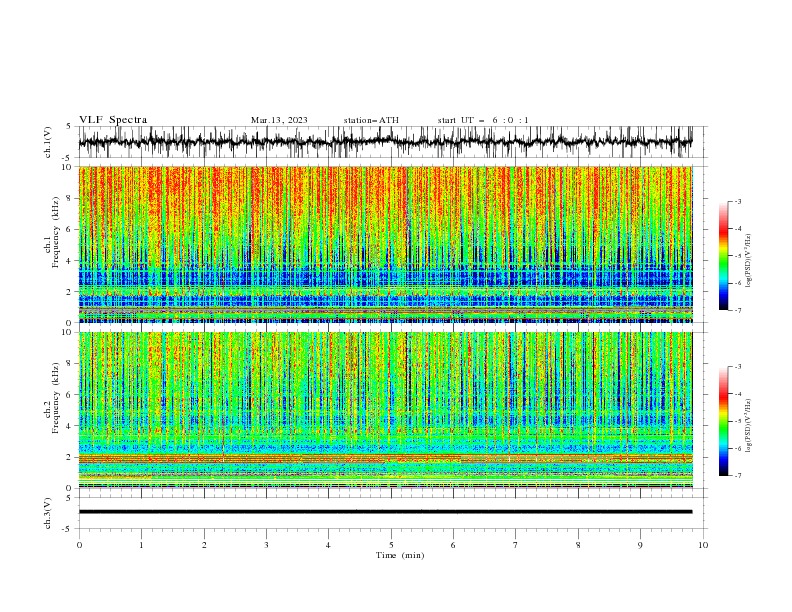Screen dimensions: 792x612
Task: Click the ch.2 'Frequency (kHz)' axis label
Action: point(55,398)
